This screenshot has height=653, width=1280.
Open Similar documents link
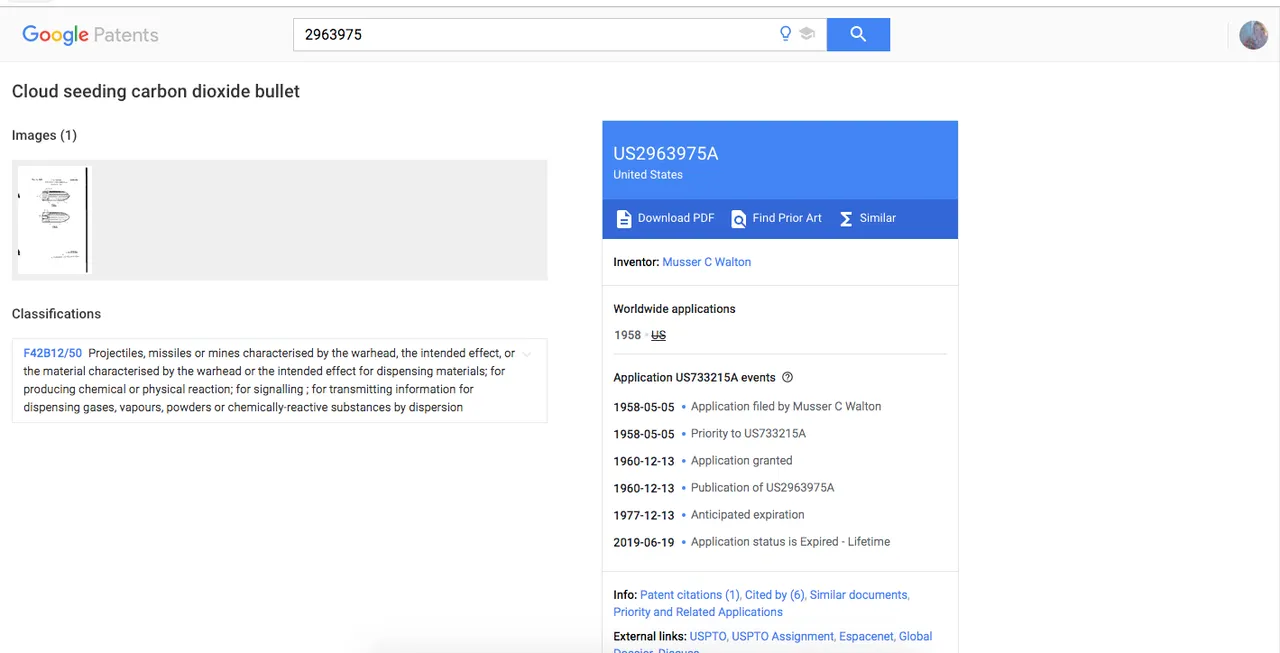point(858,594)
